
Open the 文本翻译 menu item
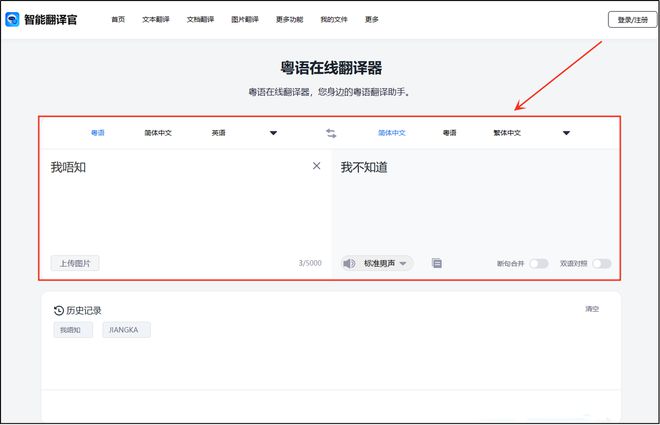(155, 19)
